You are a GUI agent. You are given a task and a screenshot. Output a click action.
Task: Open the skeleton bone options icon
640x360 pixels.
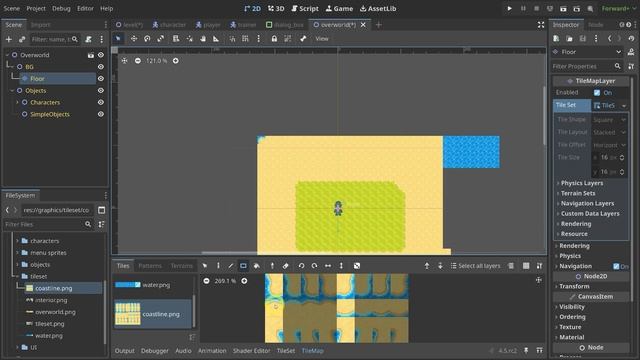click(x=303, y=39)
